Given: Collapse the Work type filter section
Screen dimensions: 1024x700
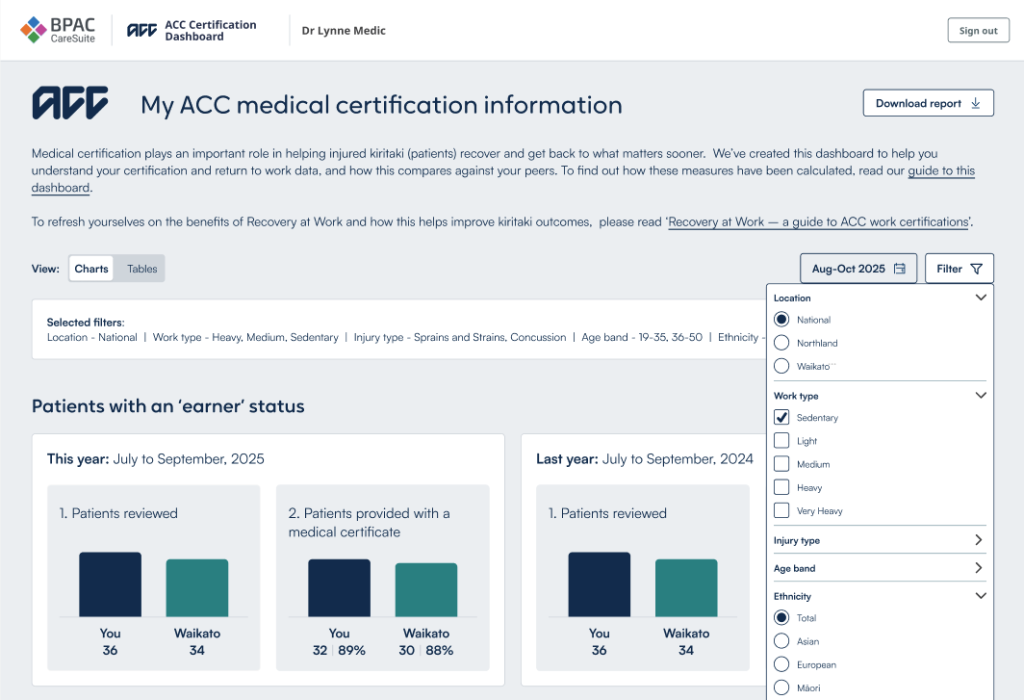Looking at the screenshot, I should point(980,396).
